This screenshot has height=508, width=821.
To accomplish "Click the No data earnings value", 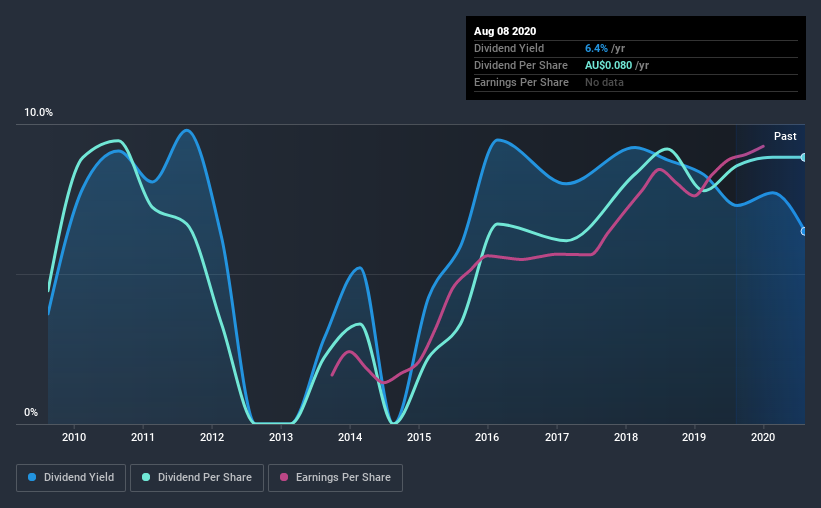I will pos(604,82).
